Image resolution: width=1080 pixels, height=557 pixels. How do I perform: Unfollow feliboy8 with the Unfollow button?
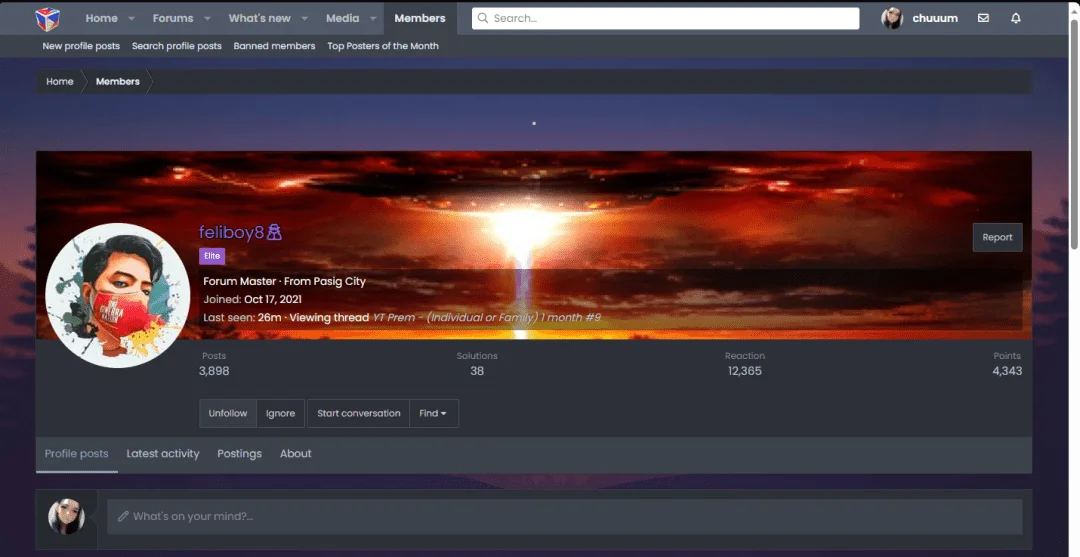(x=228, y=413)
